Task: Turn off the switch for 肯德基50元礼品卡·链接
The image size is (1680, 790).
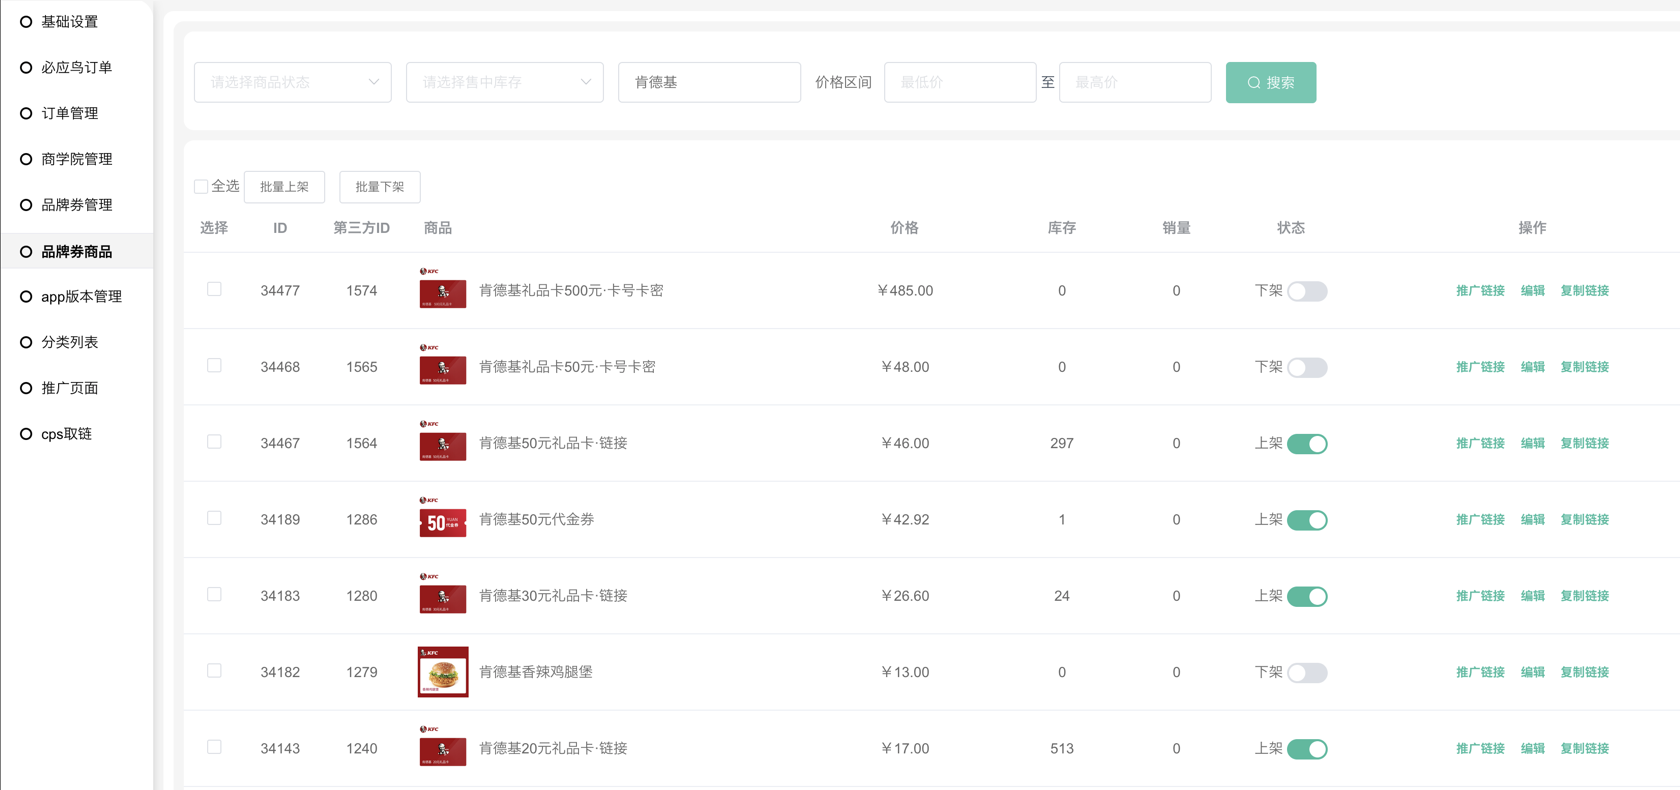Action: tap(1307, 444)
